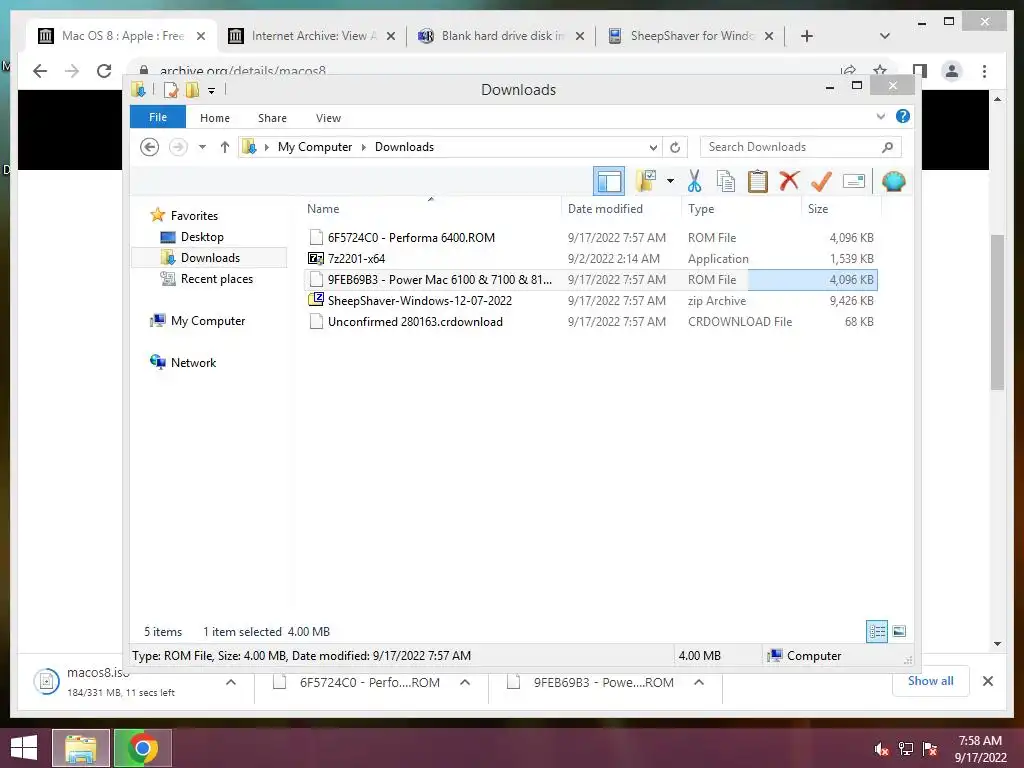The width and height of the screenshot is (1024, 768).
Task: Click the blue shell icon in toolbar
Action: [893, 181]
